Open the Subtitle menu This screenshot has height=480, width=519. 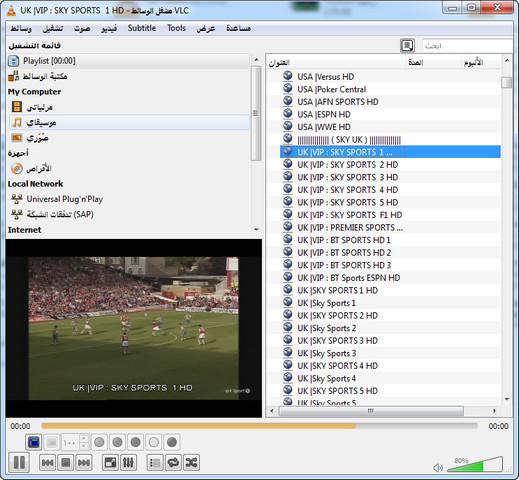(x=142, y=28)
